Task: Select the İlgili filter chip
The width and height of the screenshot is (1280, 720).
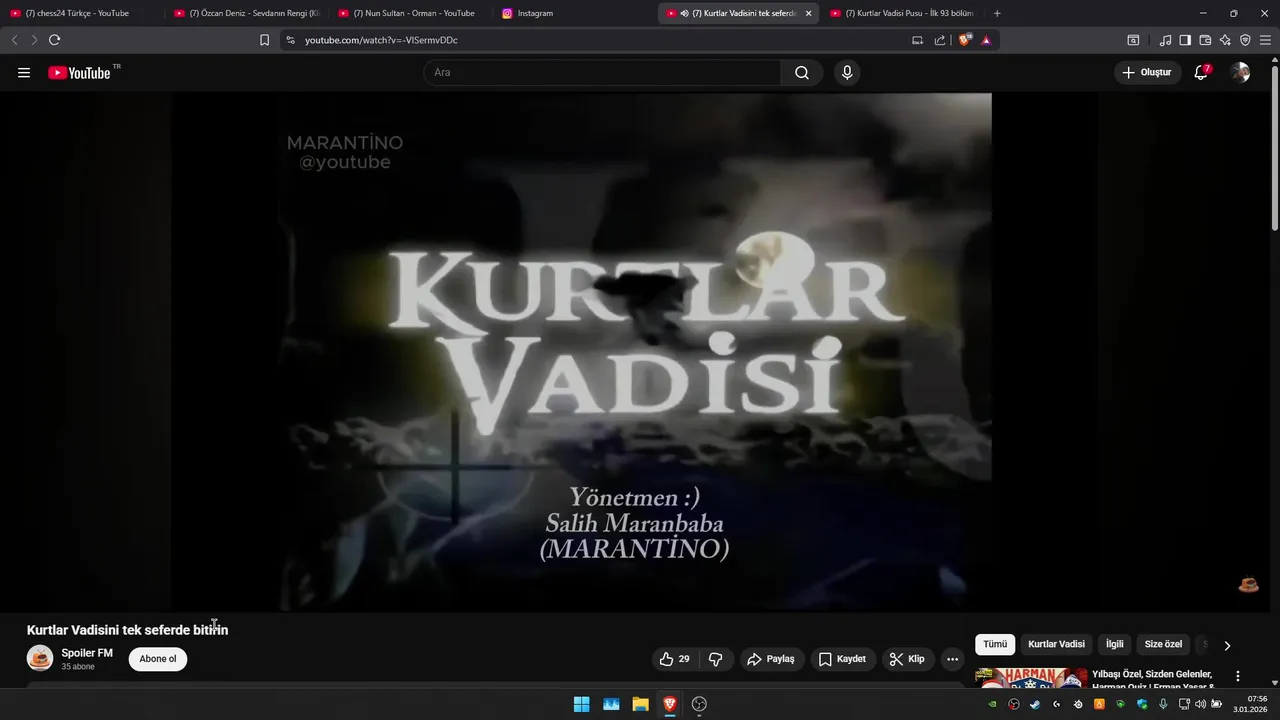Action: 1115,645
